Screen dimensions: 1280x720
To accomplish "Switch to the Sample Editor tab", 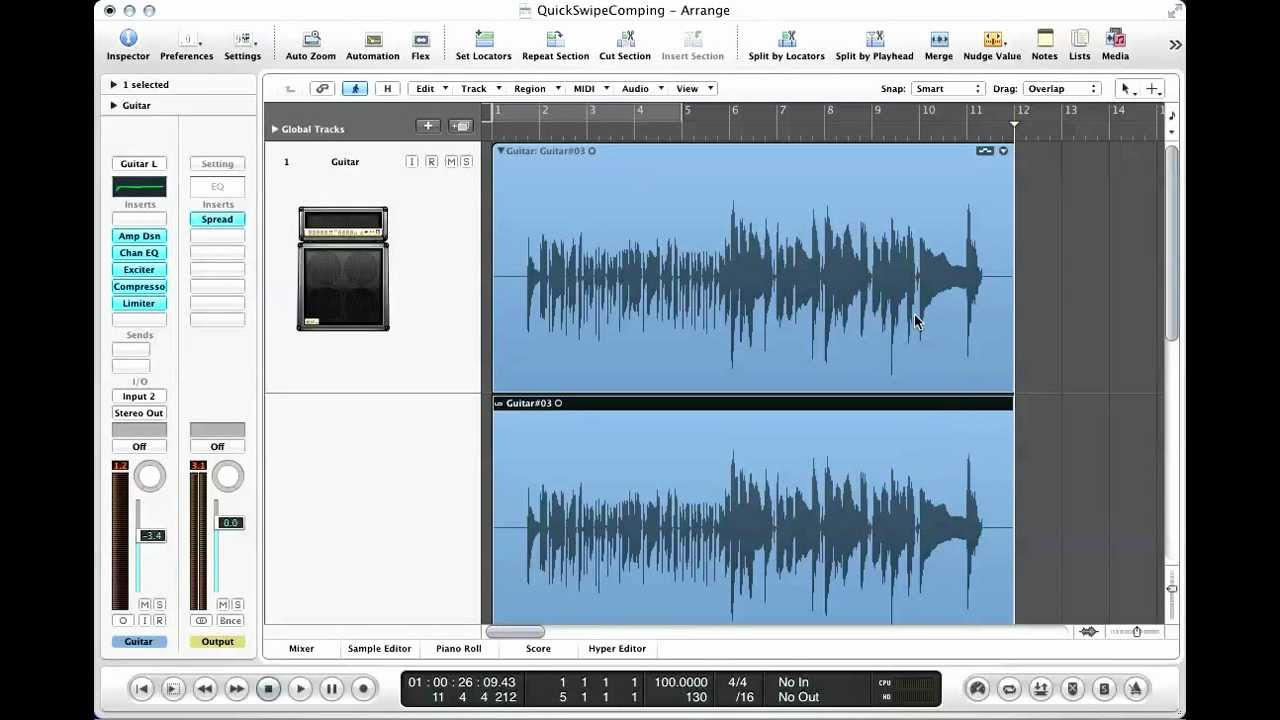I will (x=379, y=649).
